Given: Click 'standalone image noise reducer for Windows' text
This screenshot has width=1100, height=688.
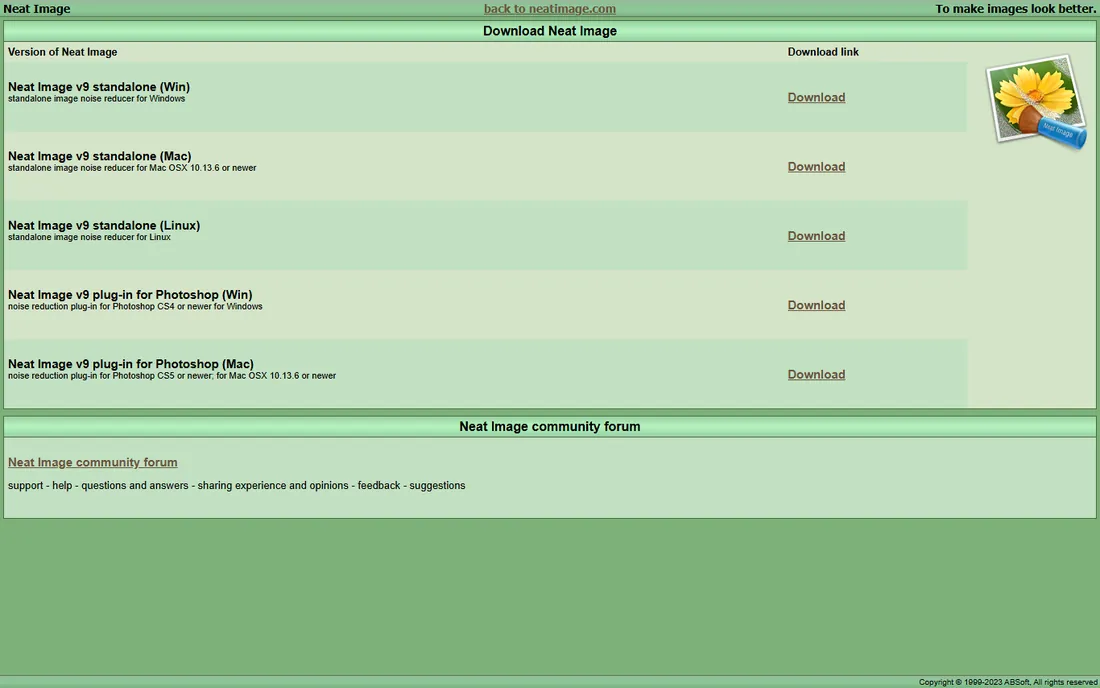Looking at the screenshot, I should tap(97, 99).
